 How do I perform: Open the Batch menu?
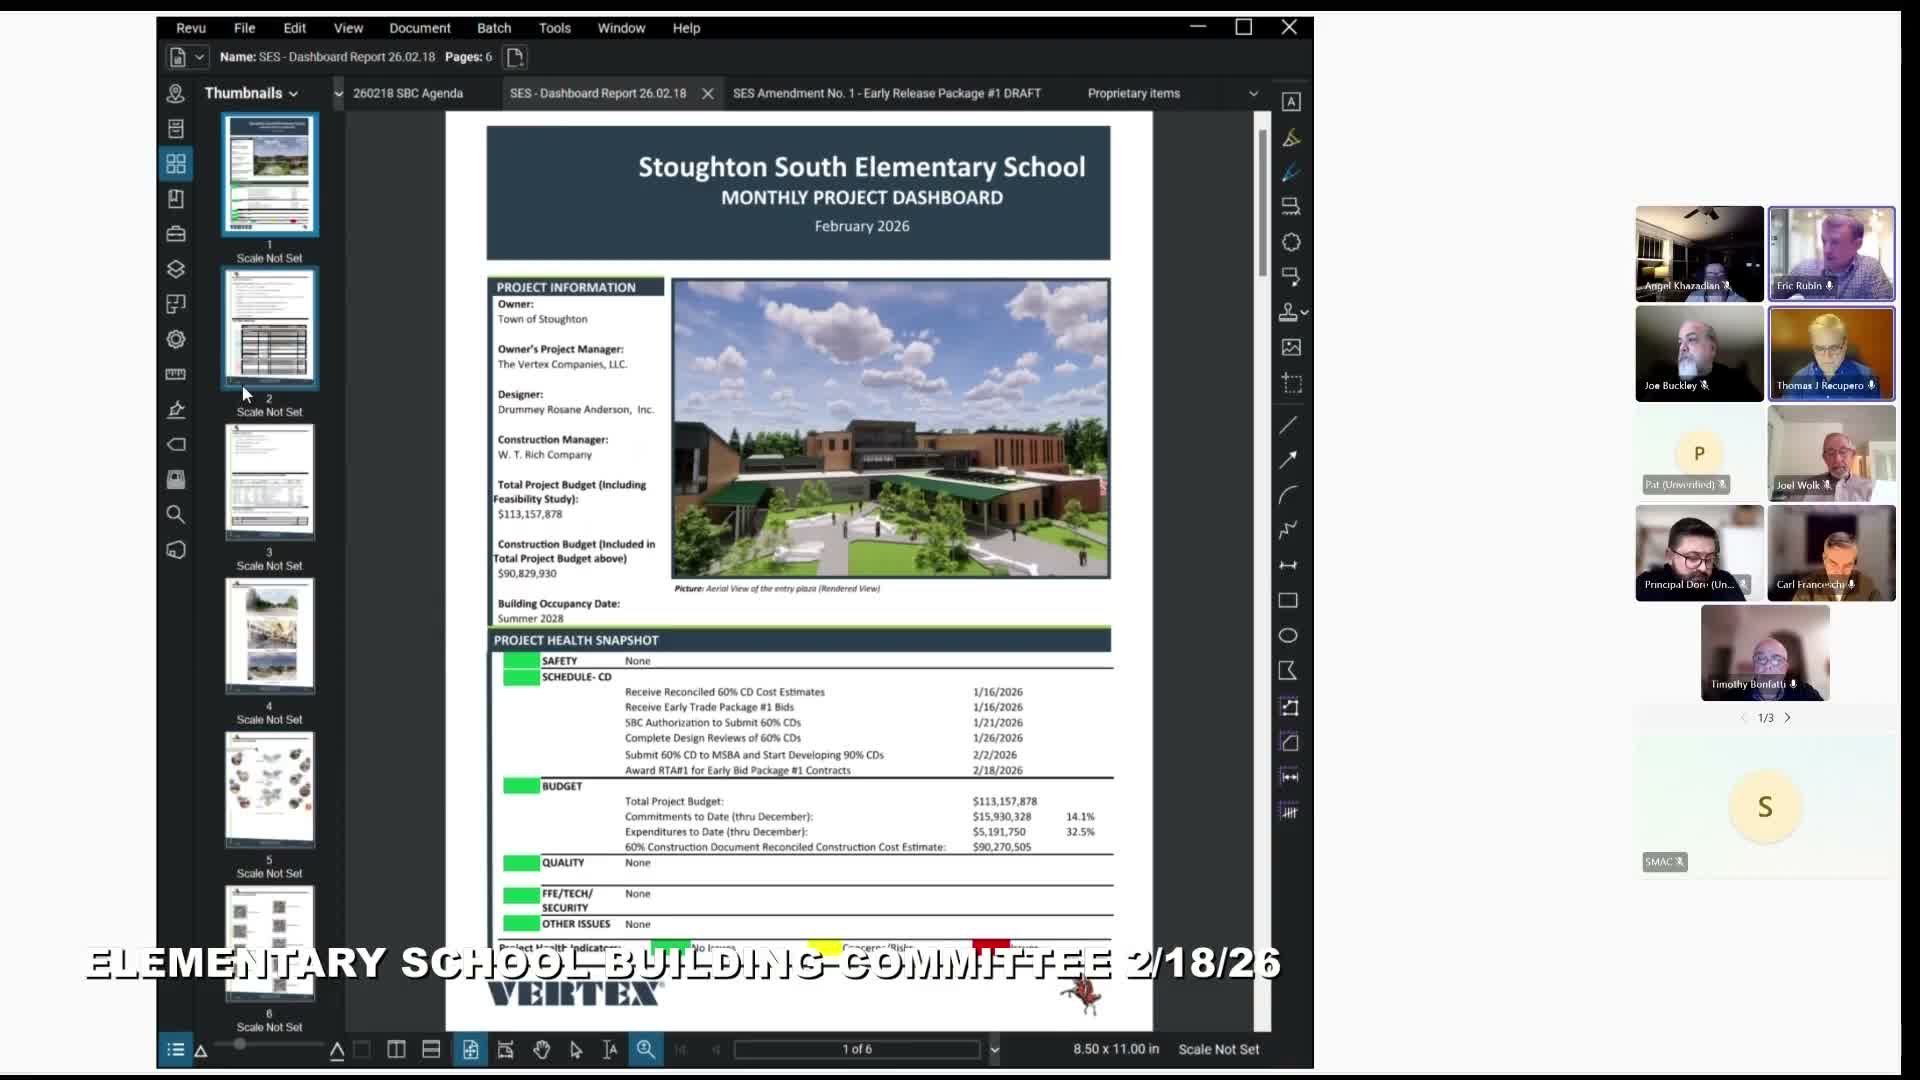coord(493,28)
